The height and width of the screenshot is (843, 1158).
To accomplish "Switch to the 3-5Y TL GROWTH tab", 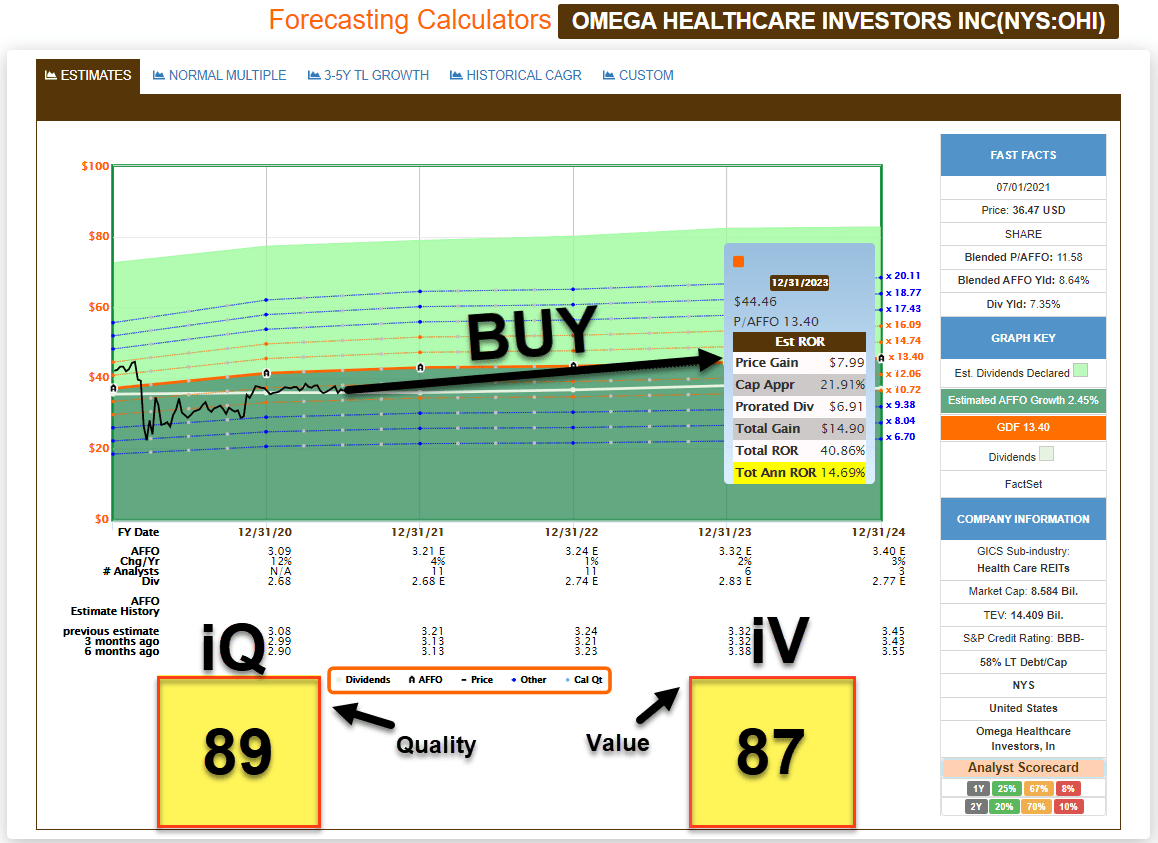I will (x=368, y=75).
